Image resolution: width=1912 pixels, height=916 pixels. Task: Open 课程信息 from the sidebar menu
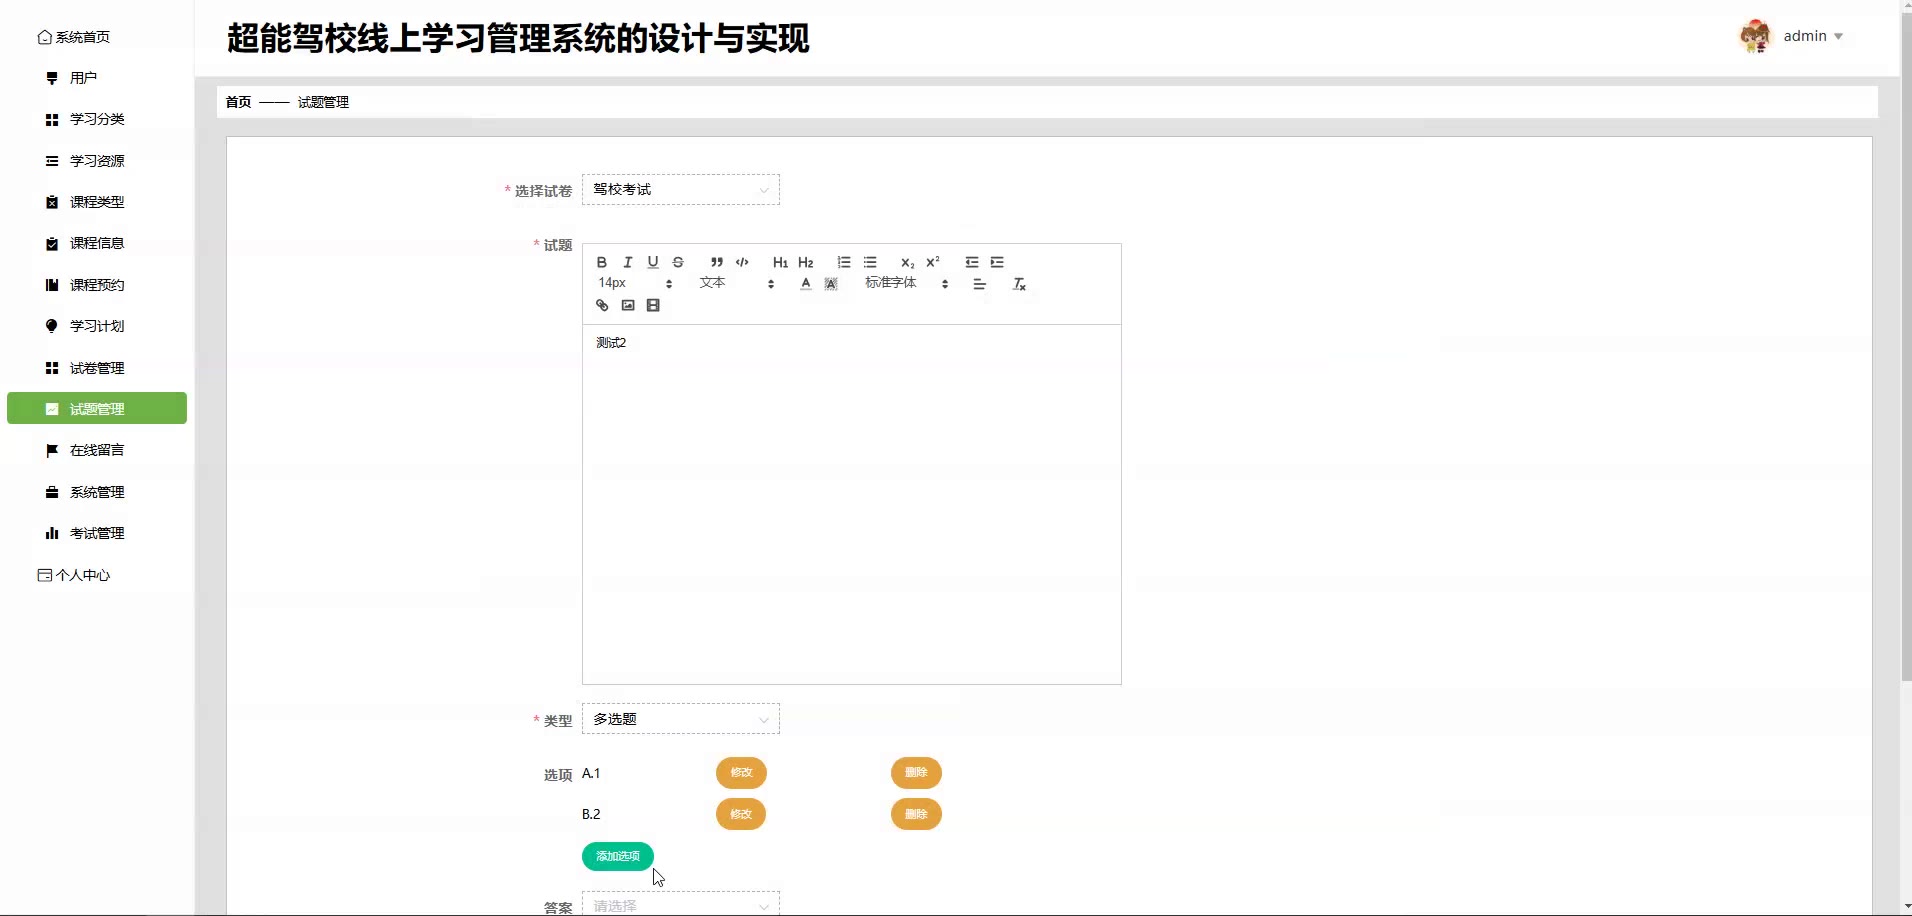pyautogui.click(x=97, y=243)
